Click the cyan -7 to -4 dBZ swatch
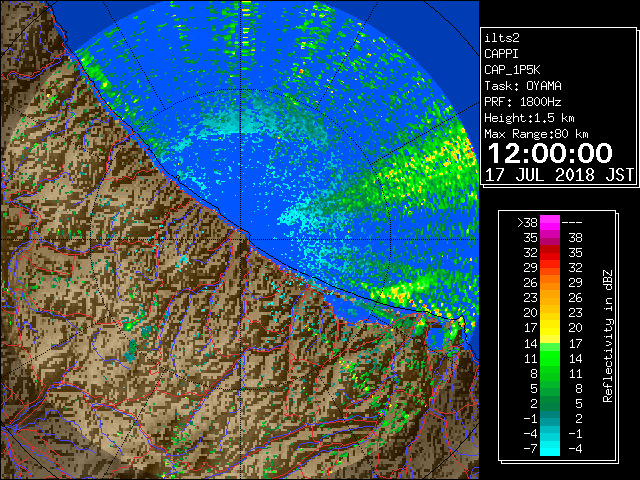Viewport: 640px width, 480px height. point(550,448)
